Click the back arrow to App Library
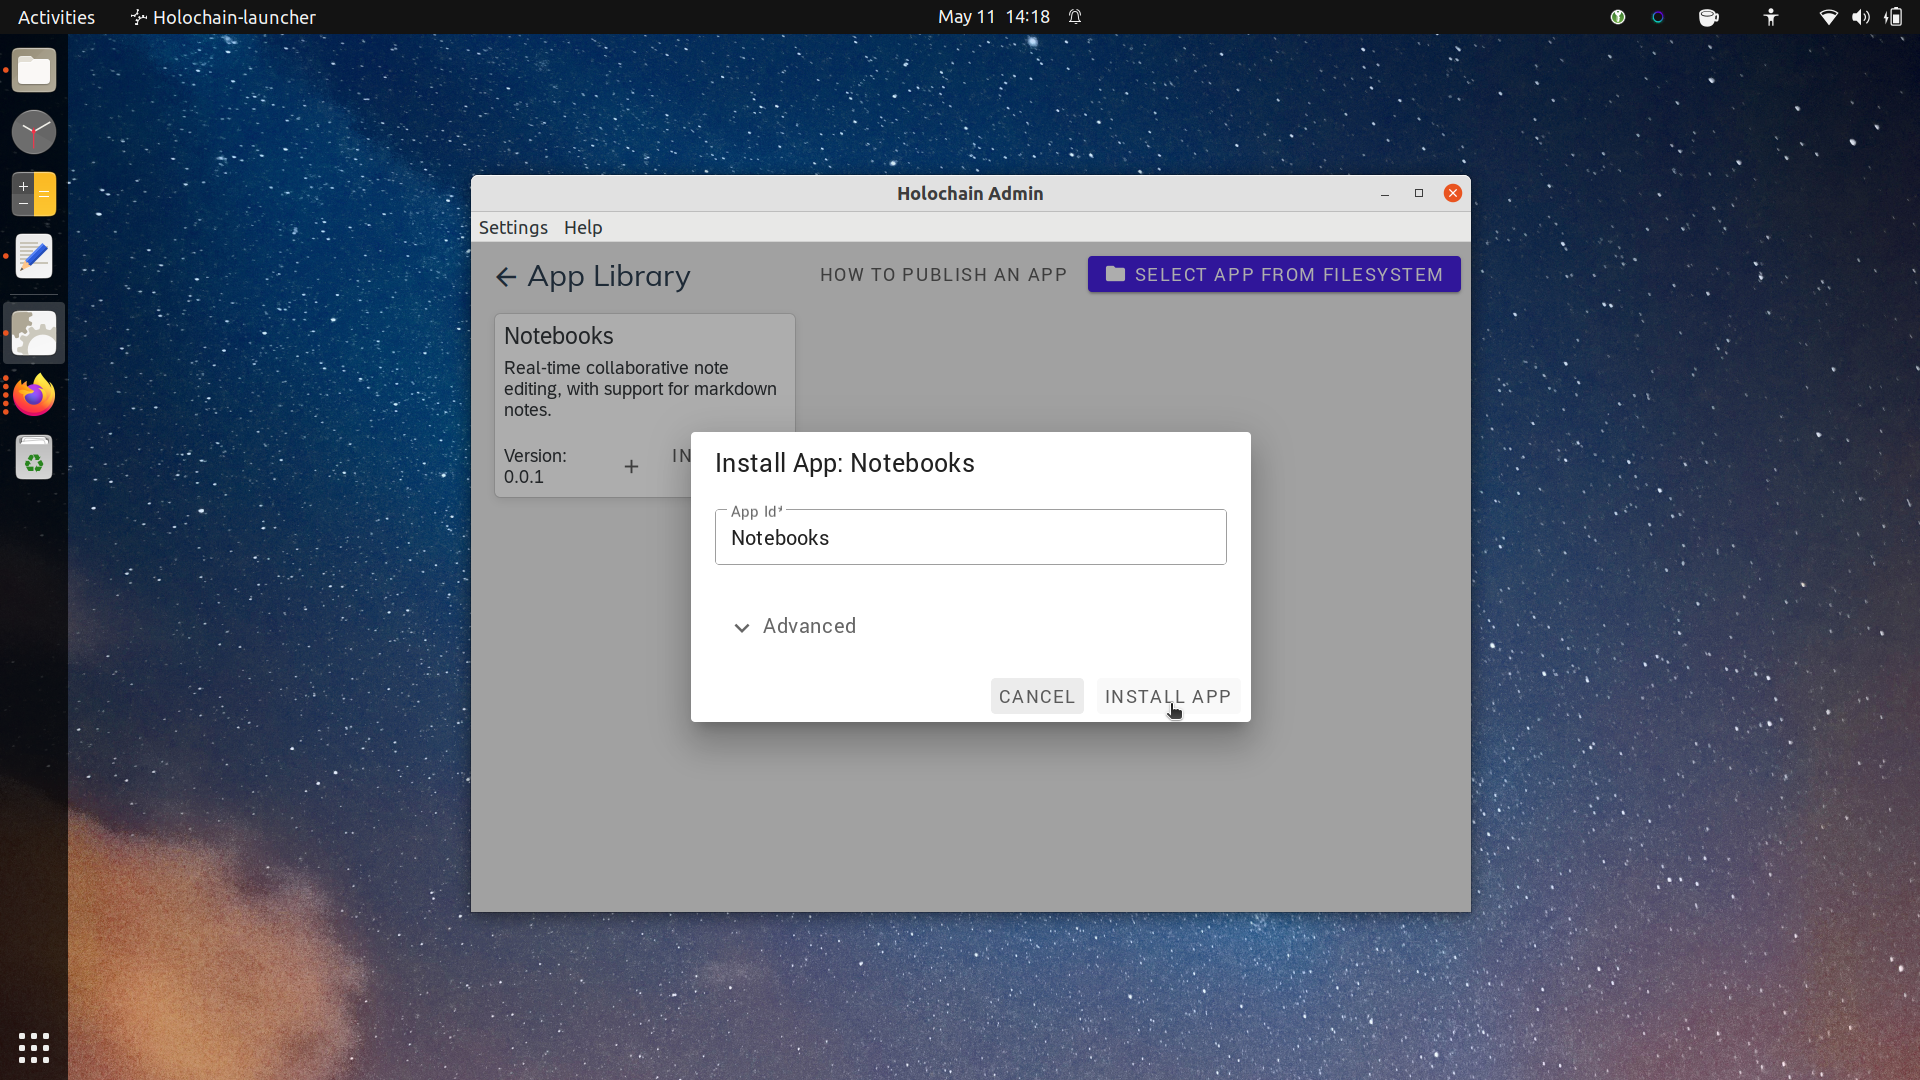Image resolution: width=1920 pixels, height=1080 pixels. coord(505,276)
